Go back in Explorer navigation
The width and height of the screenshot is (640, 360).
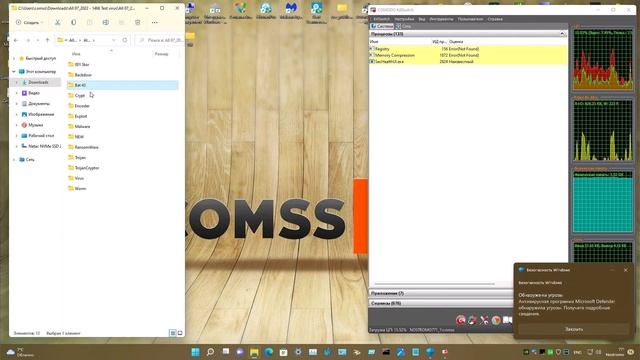(x=16, y=40)
